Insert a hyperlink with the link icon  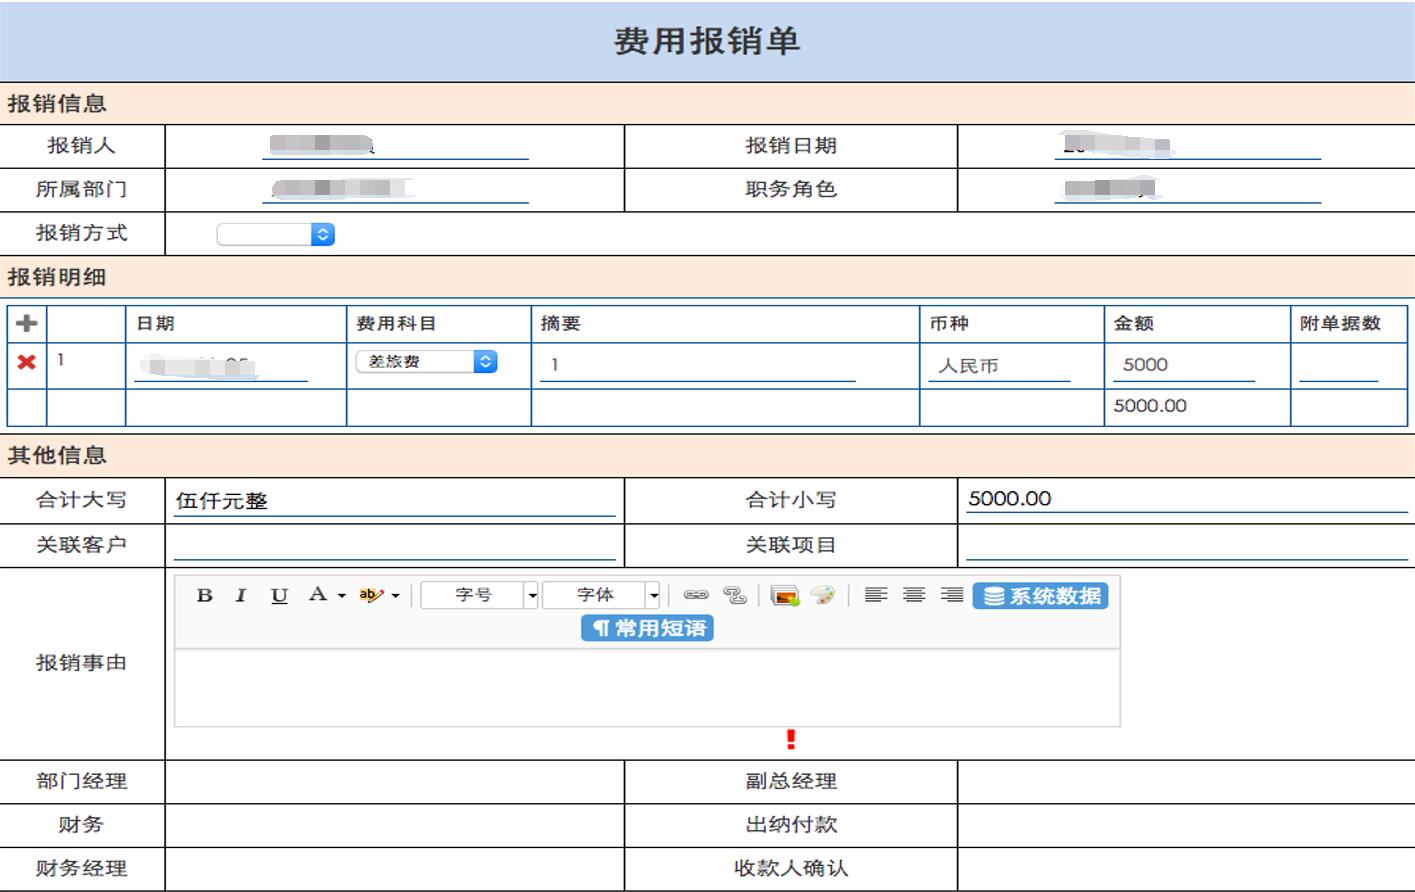[x=695, y=595]
